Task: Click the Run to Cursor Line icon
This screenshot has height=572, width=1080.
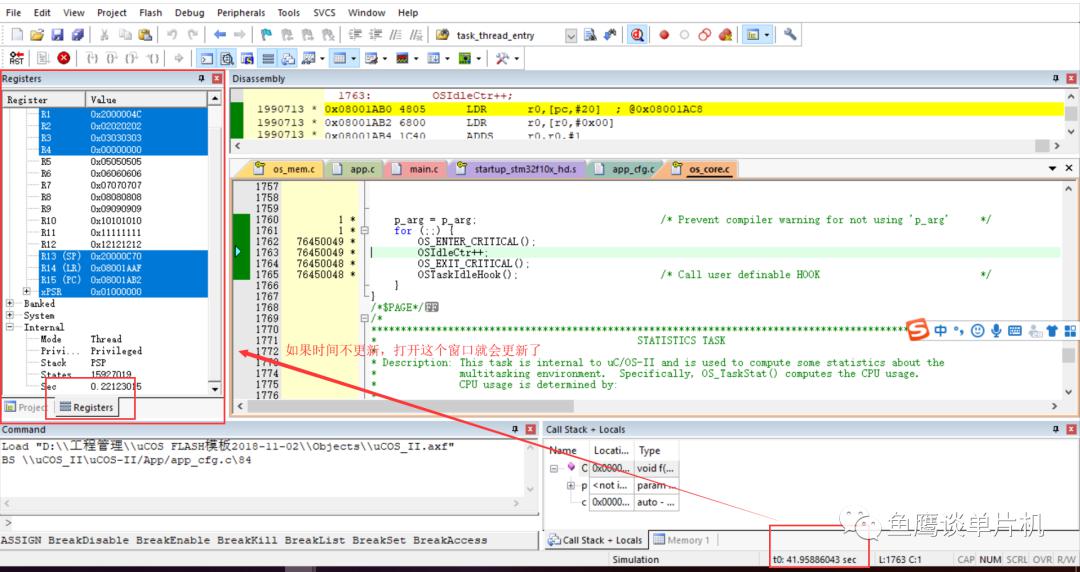Action: click(154, 59)
